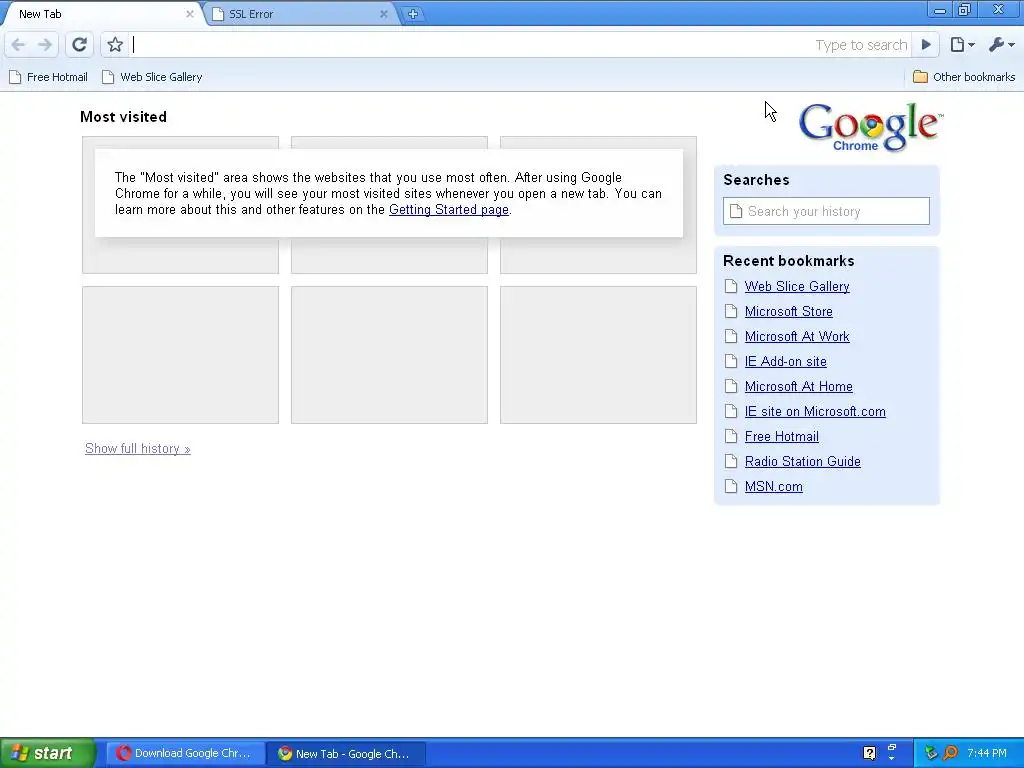Open the IE Add-on site bookmark
Viewport: 1024px width, 768px height.
click(785, 362)
